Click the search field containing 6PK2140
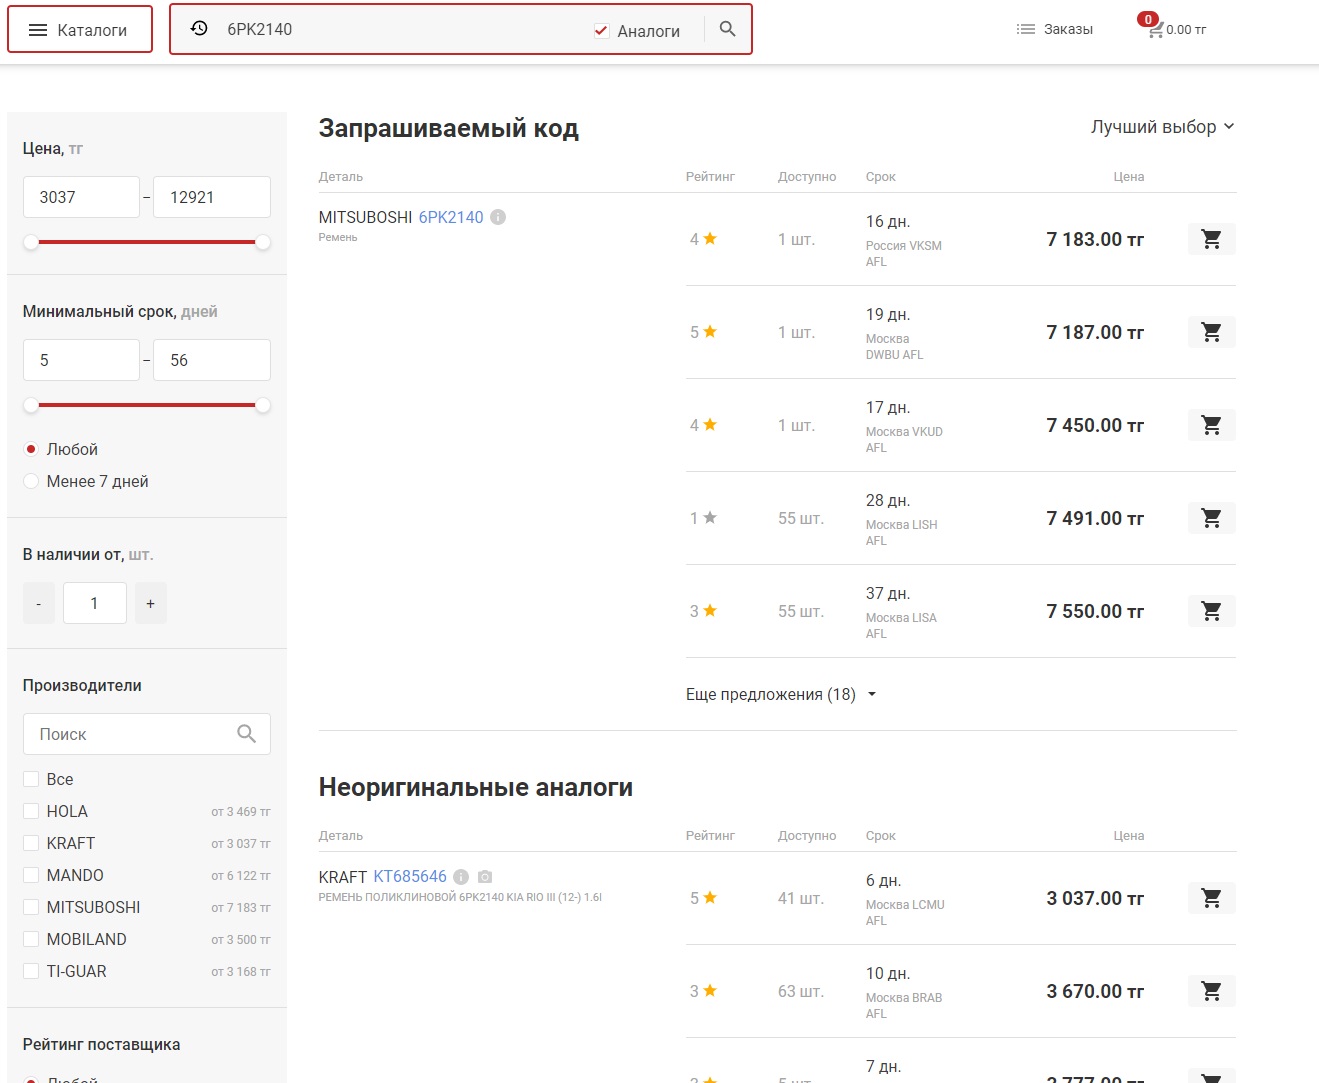1319x1083 pixels. (400, 30)
